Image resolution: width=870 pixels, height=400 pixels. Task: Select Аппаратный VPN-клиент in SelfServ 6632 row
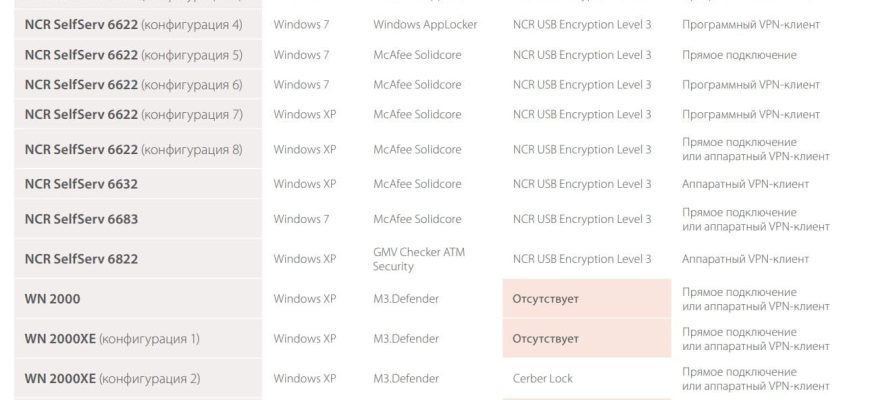[745, 184]
